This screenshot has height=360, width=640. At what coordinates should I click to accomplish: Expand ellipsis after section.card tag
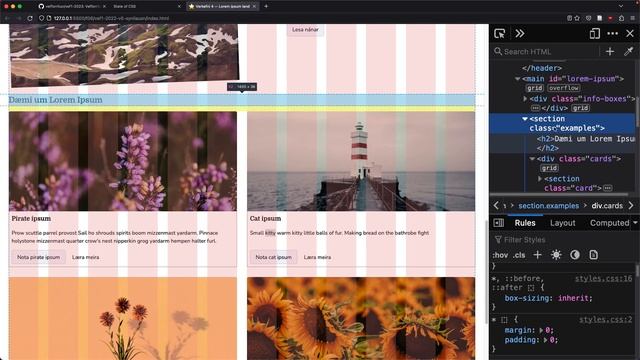click(x=608, y=188)
